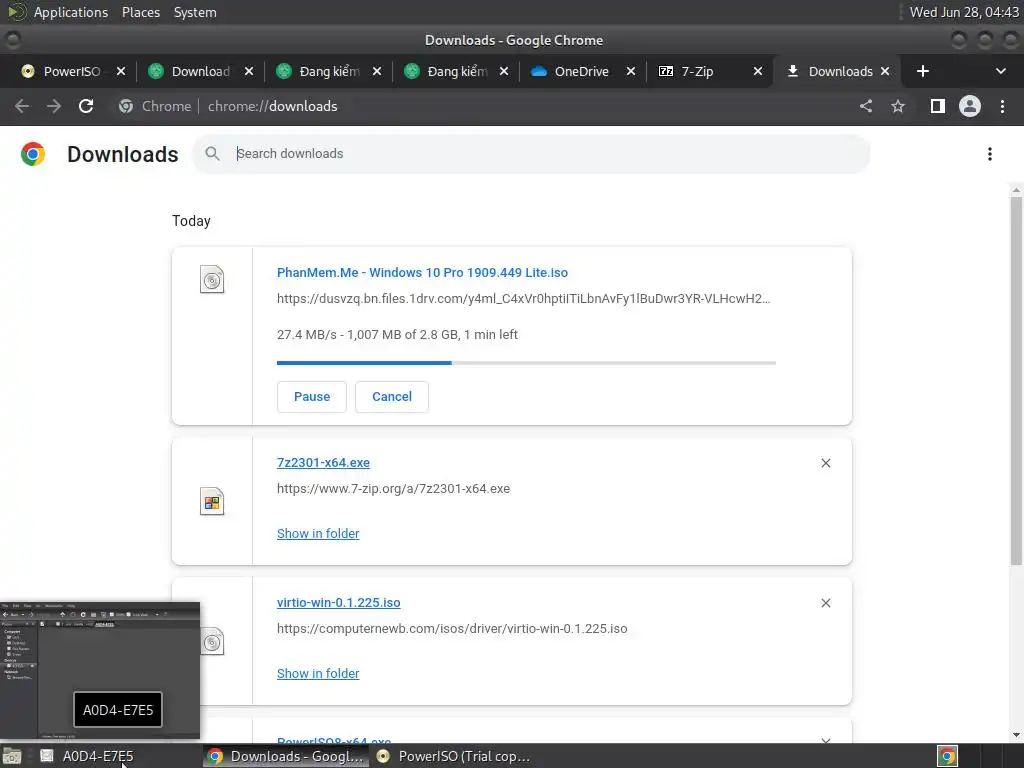Remove 7z2301-x64.exe from the list

[x=826, y=463]
